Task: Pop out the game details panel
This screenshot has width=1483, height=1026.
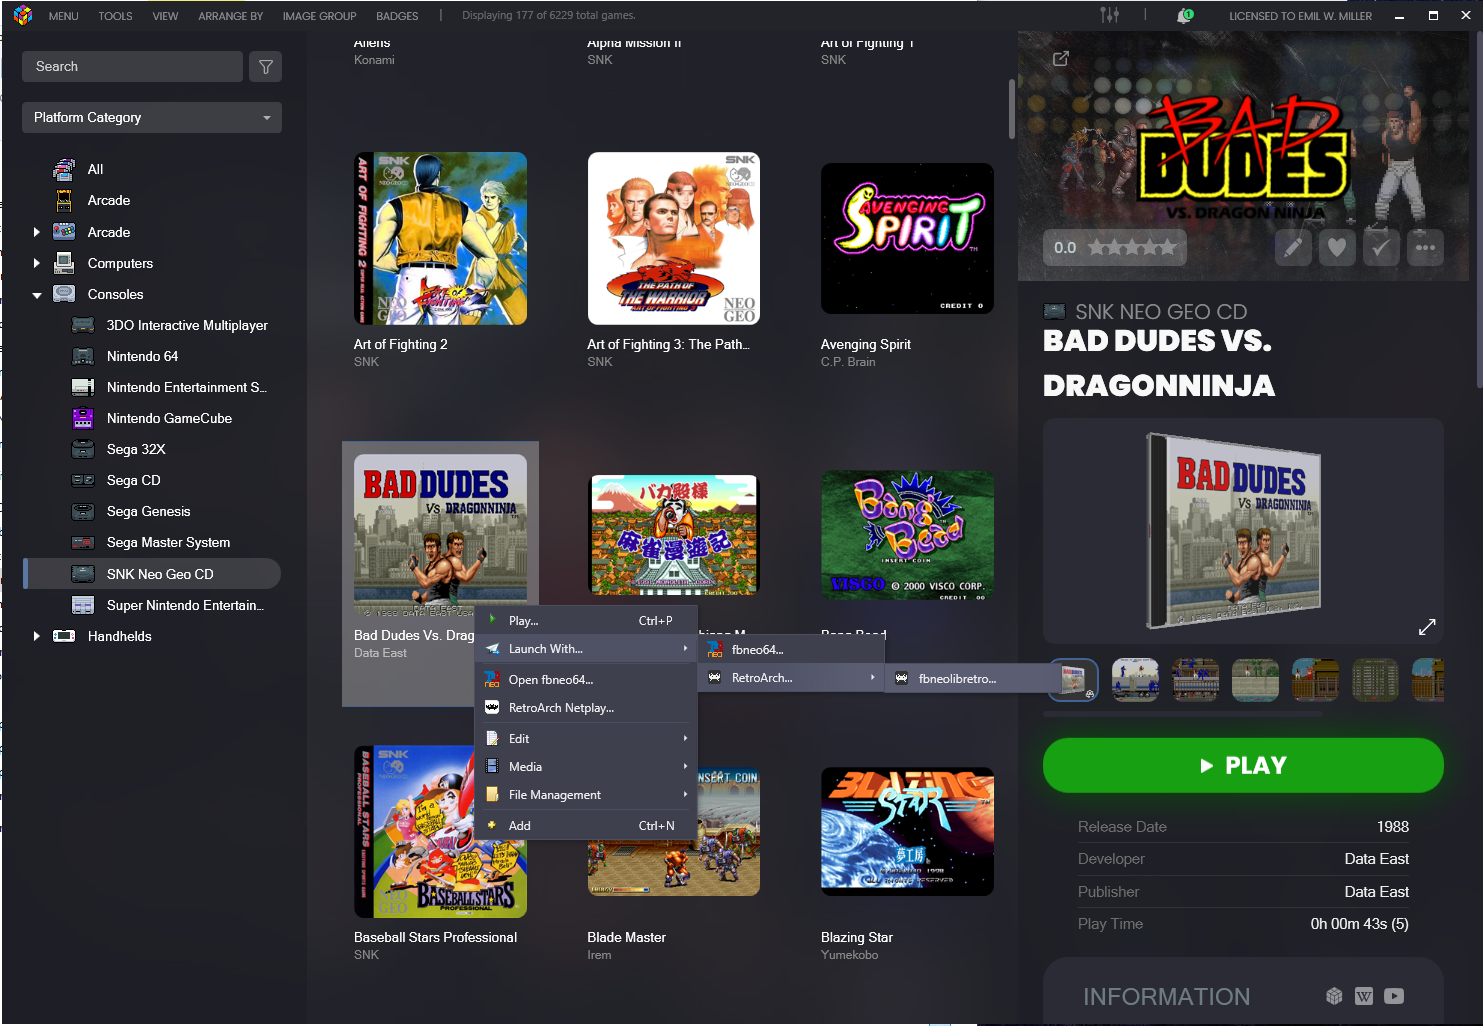Action: tap(1061, 58)
